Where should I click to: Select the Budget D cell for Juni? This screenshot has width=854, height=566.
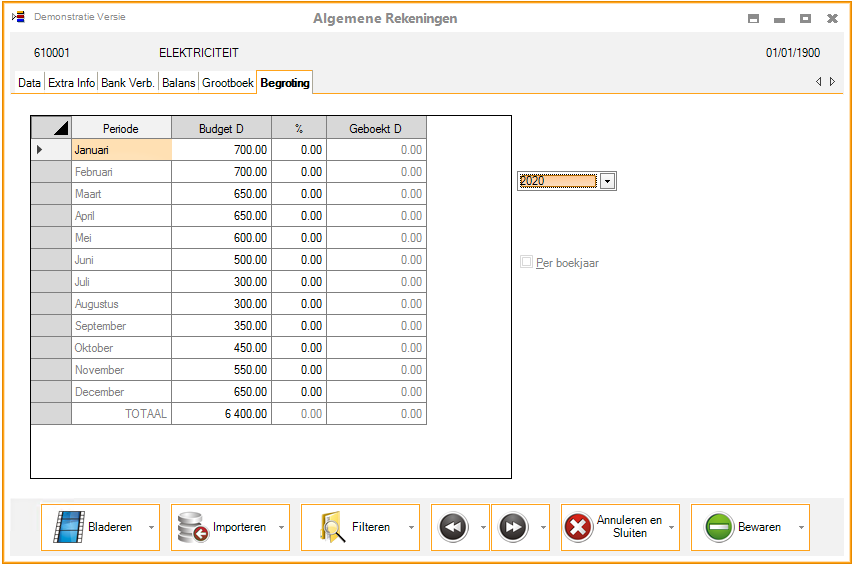tap(221, 260)
